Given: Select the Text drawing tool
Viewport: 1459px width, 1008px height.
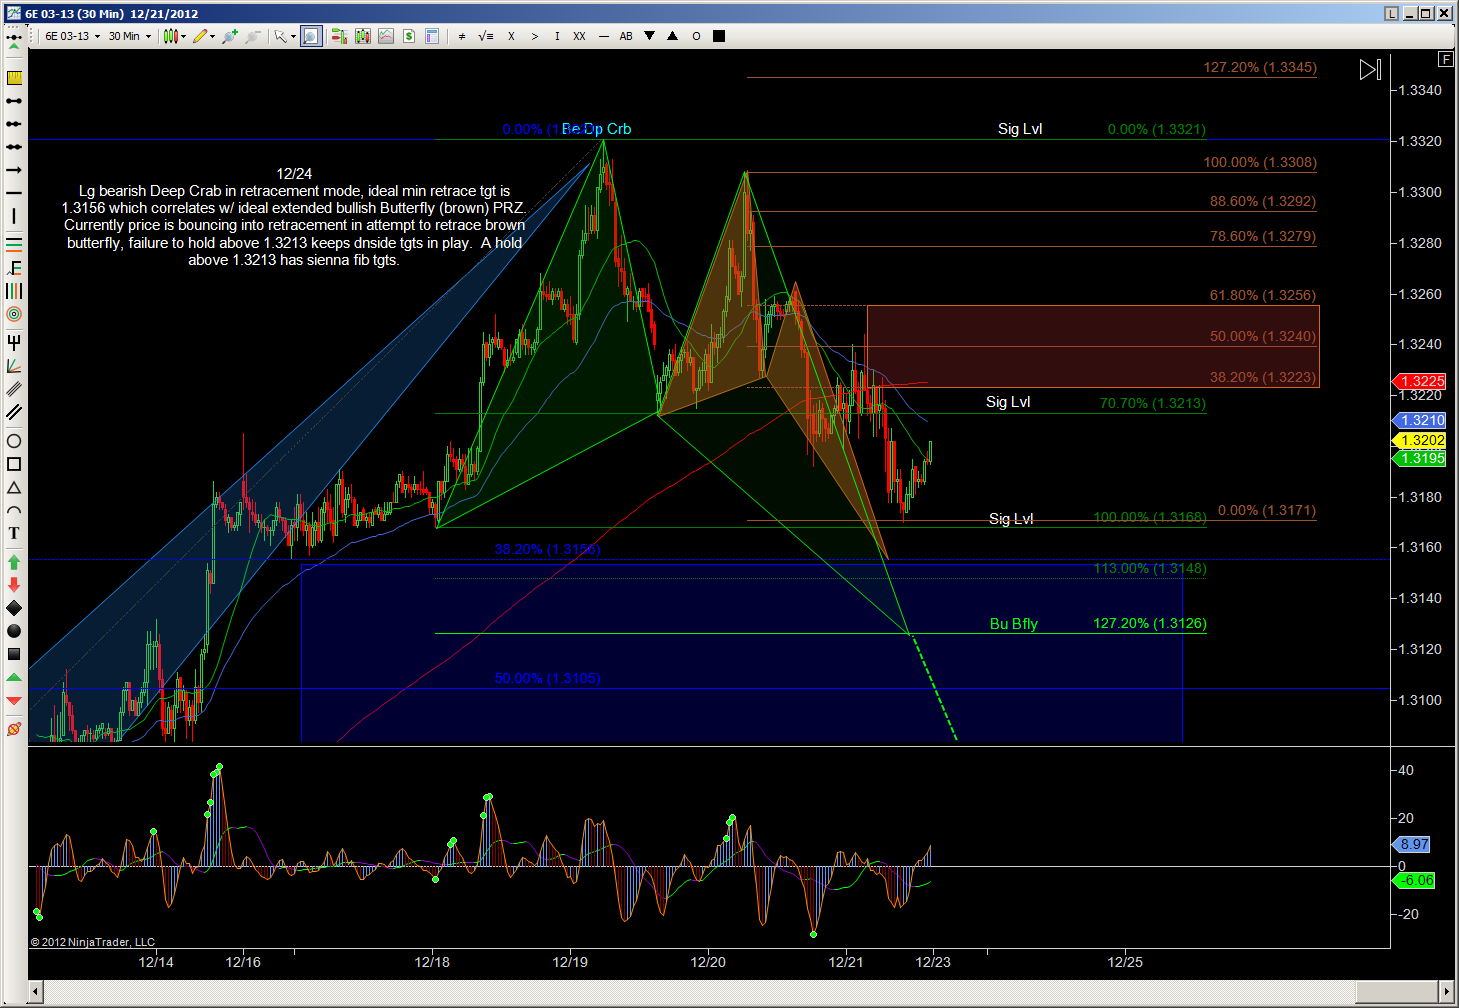Looking at the screenshot, I should click(x=14, y=534).
